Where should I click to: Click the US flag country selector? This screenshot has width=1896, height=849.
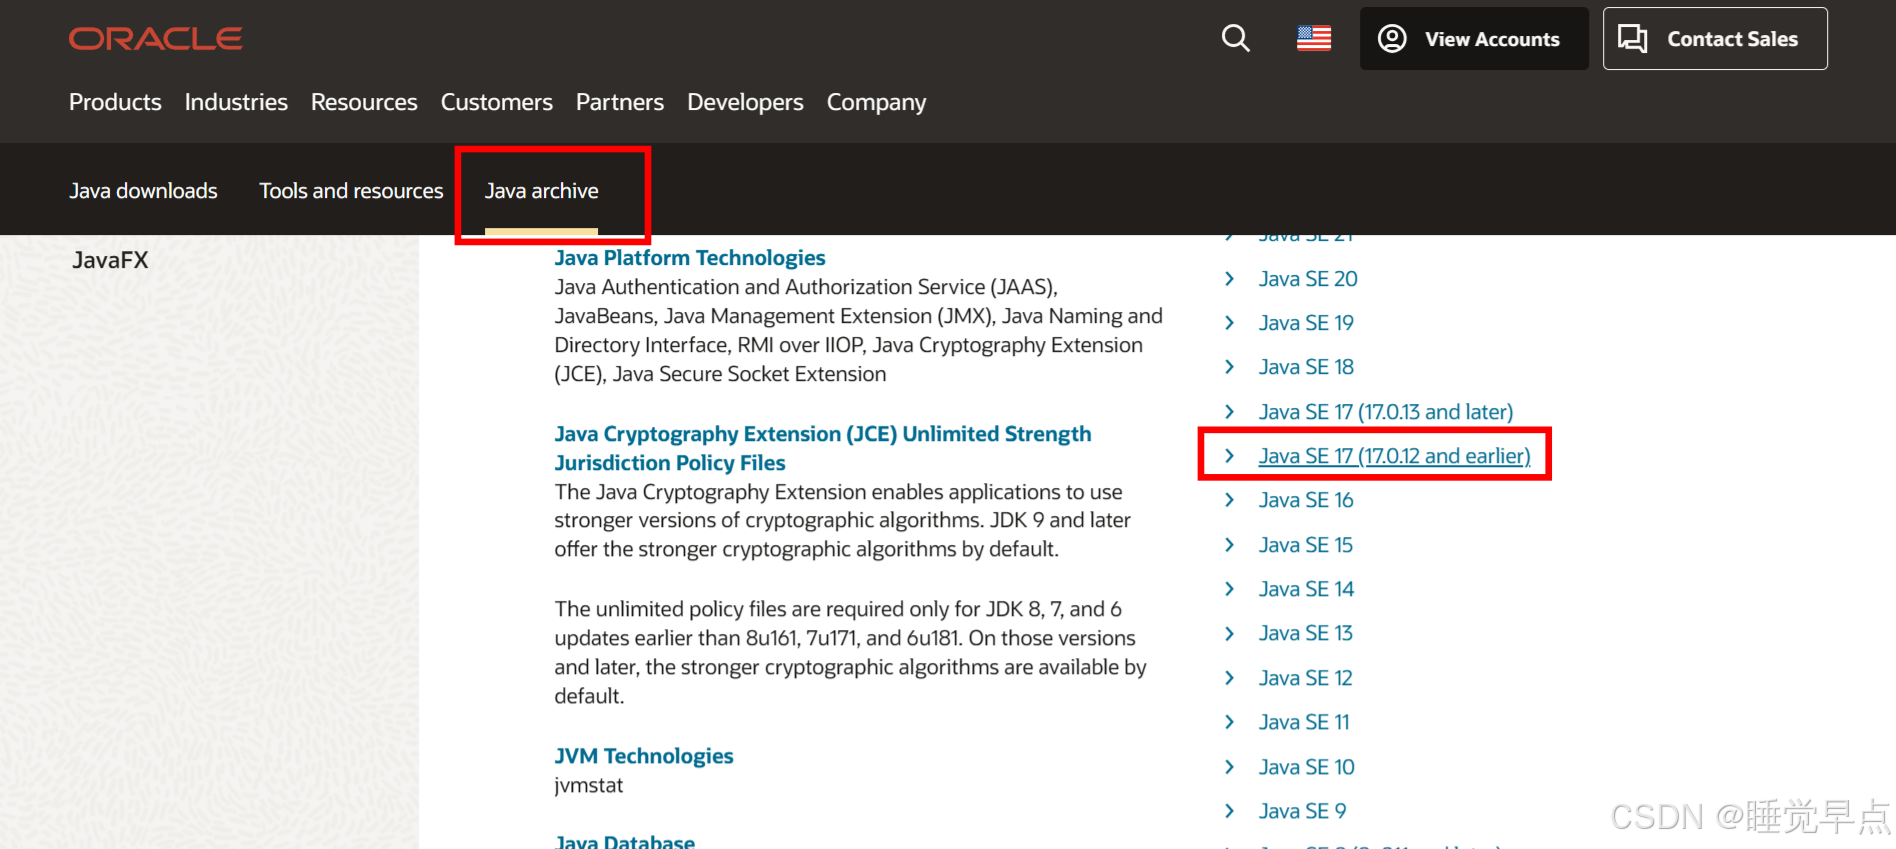[1314, 39]
